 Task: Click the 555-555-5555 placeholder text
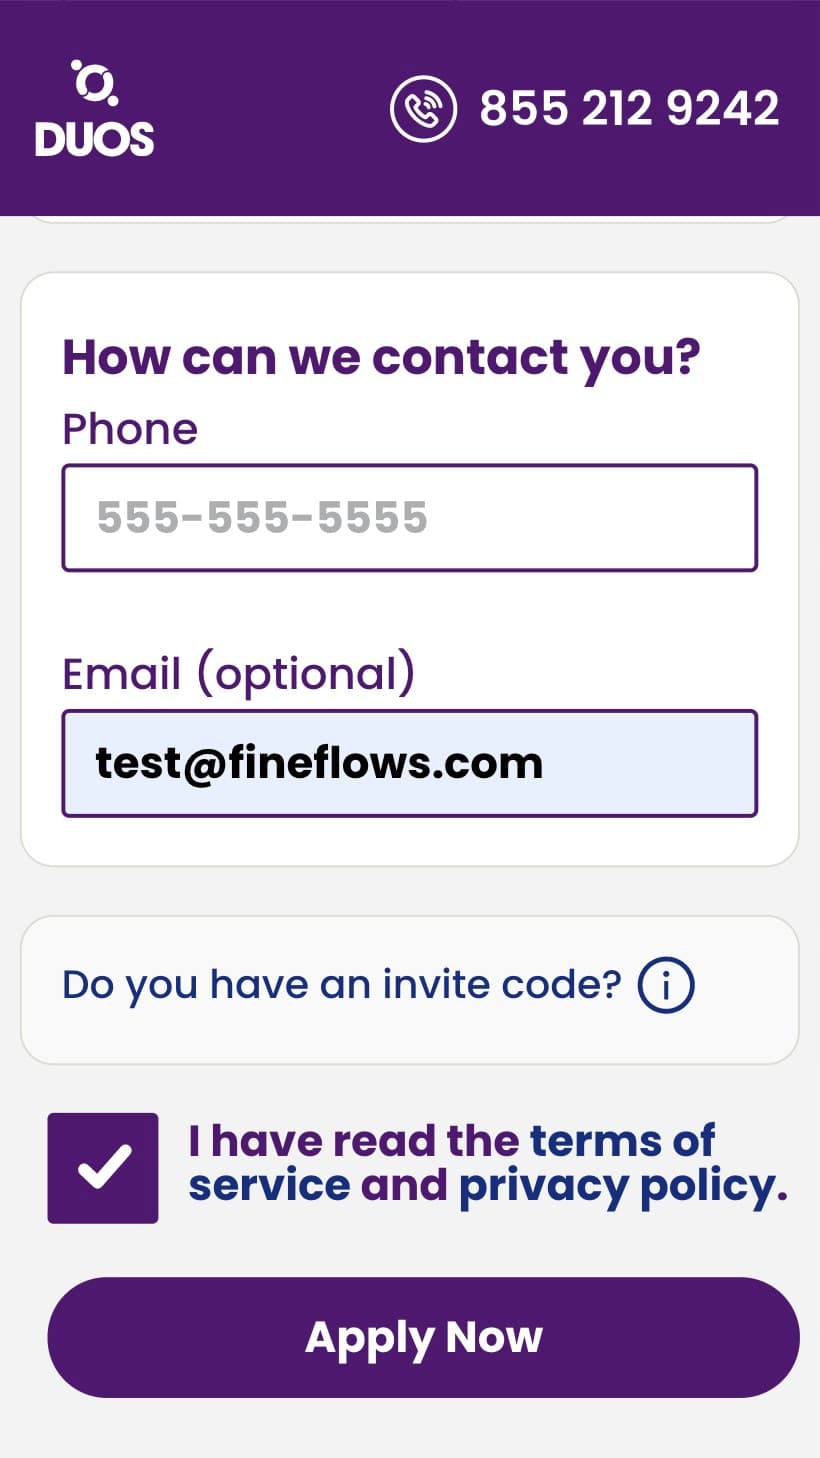click(x=262, y=518)
